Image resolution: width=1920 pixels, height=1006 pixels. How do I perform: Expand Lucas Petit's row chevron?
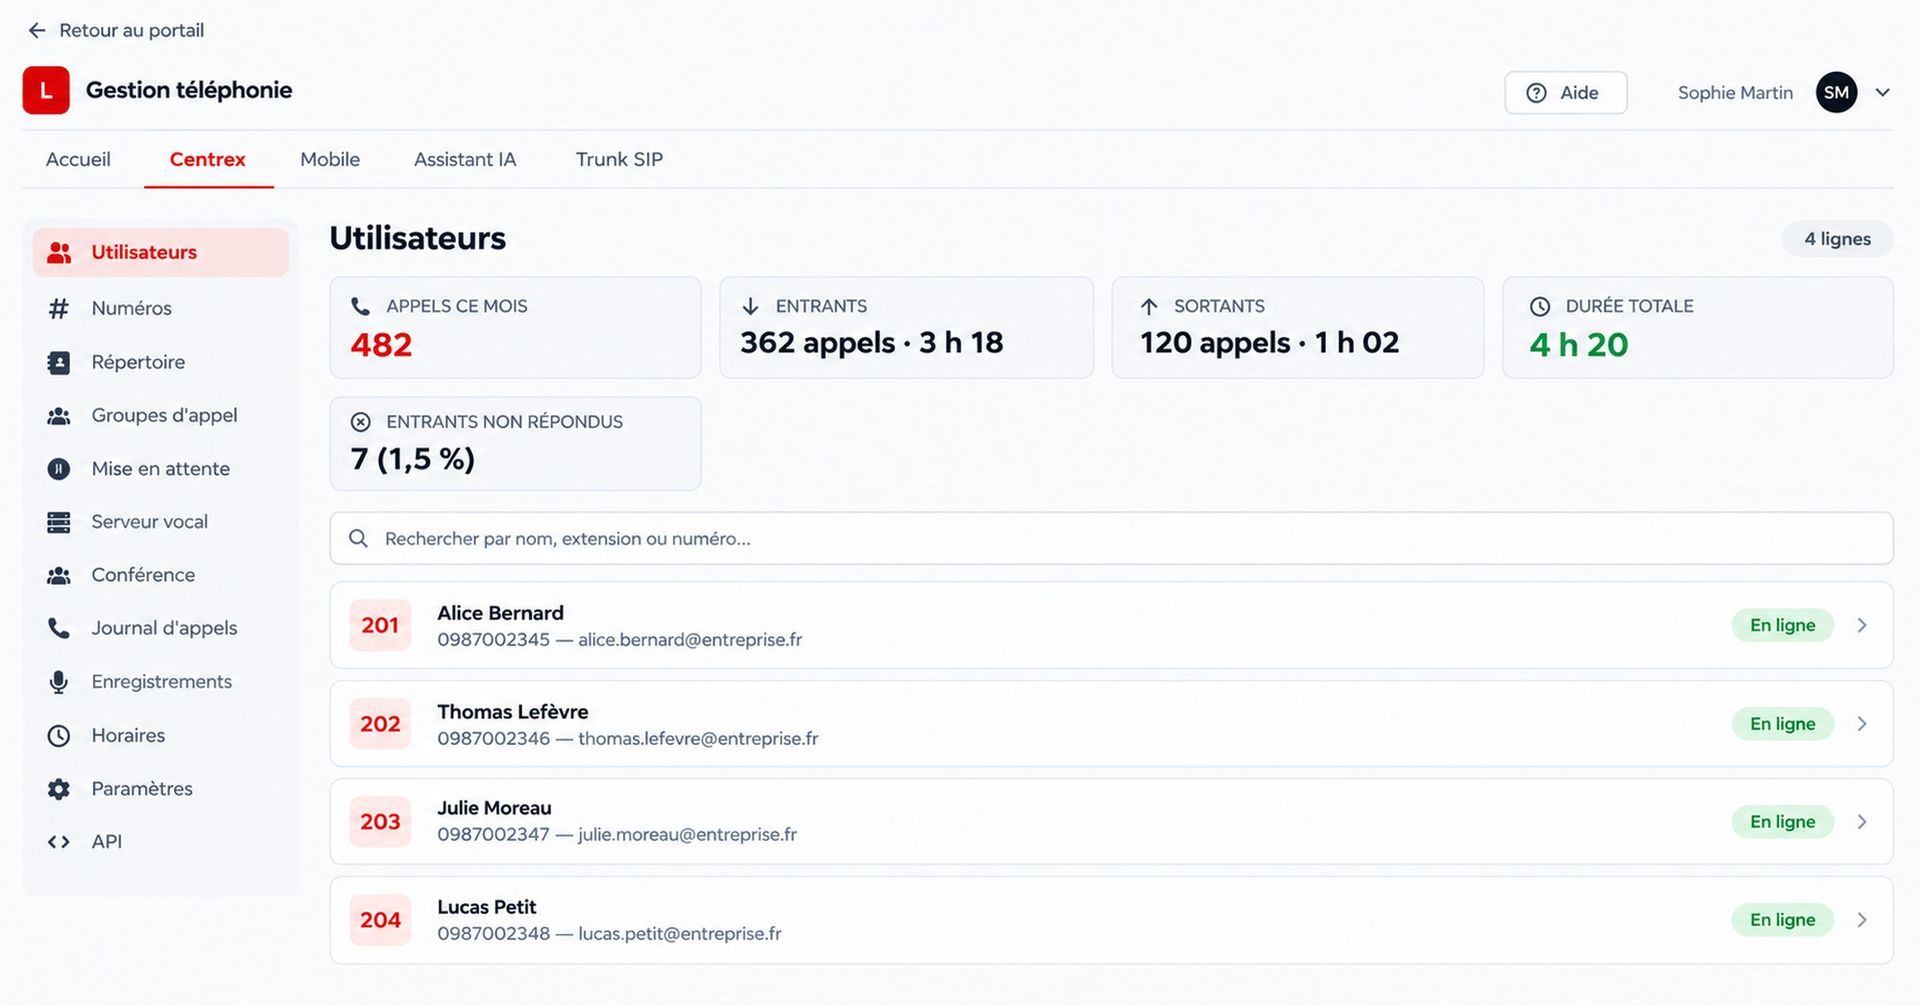pyautogui.click(x=1862, y=920)
